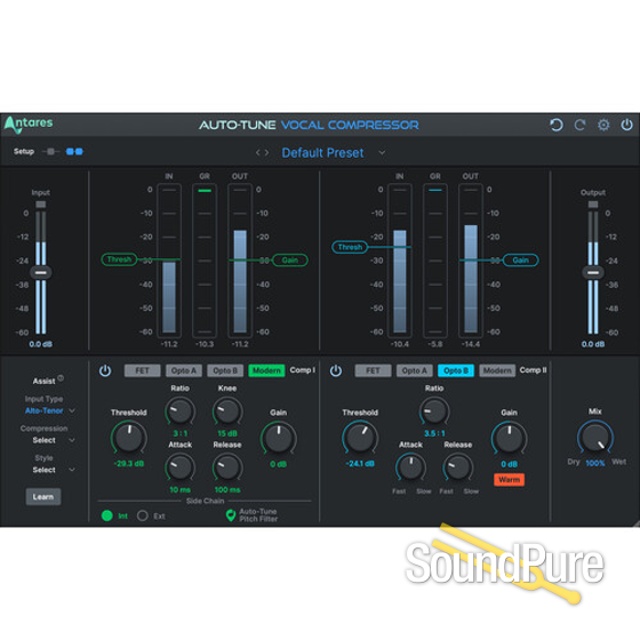Click Comp I threshold -29.3 dB value
Screen dimensions: 640x640
tap(129, 464)
